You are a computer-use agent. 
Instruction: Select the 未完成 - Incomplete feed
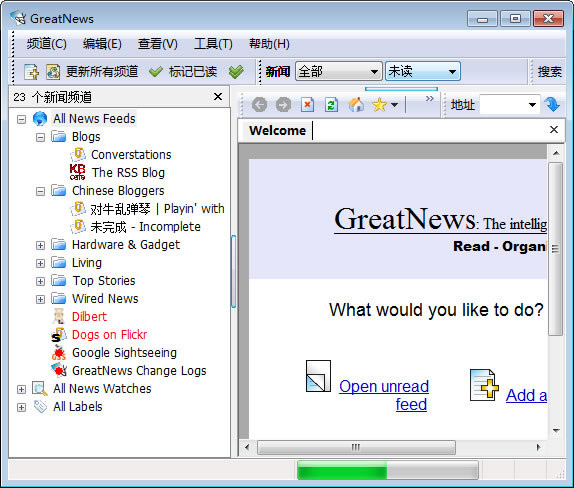tap(145, 227)
